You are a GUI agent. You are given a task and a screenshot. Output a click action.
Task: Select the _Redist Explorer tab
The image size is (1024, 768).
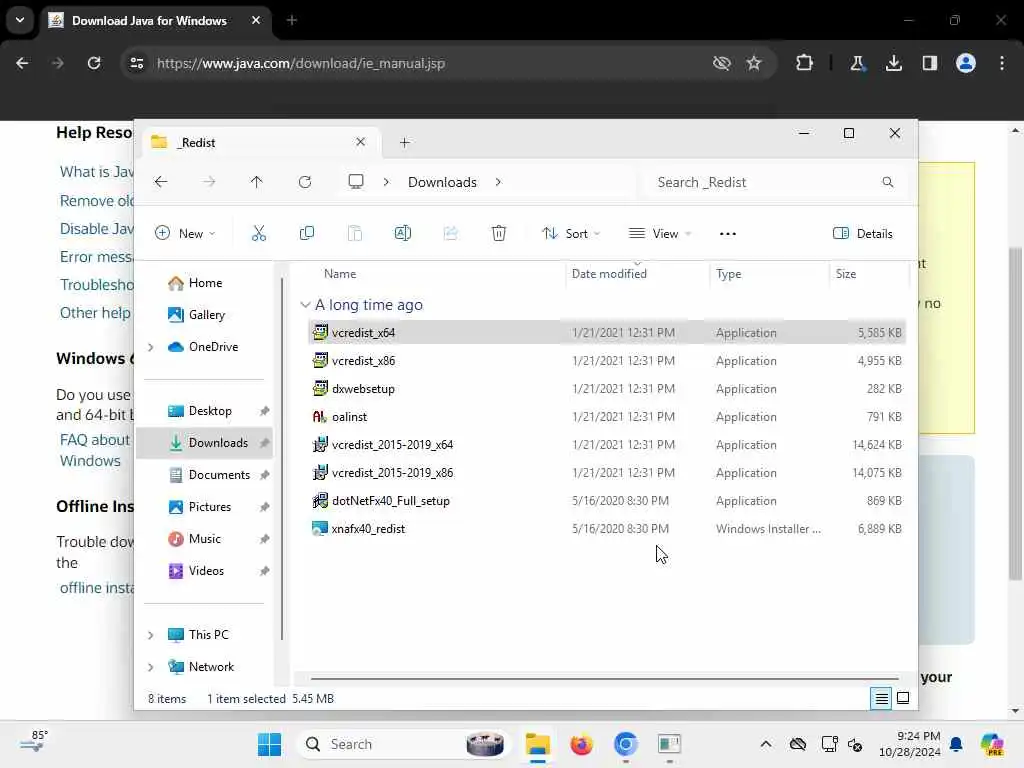coord(259,142)
